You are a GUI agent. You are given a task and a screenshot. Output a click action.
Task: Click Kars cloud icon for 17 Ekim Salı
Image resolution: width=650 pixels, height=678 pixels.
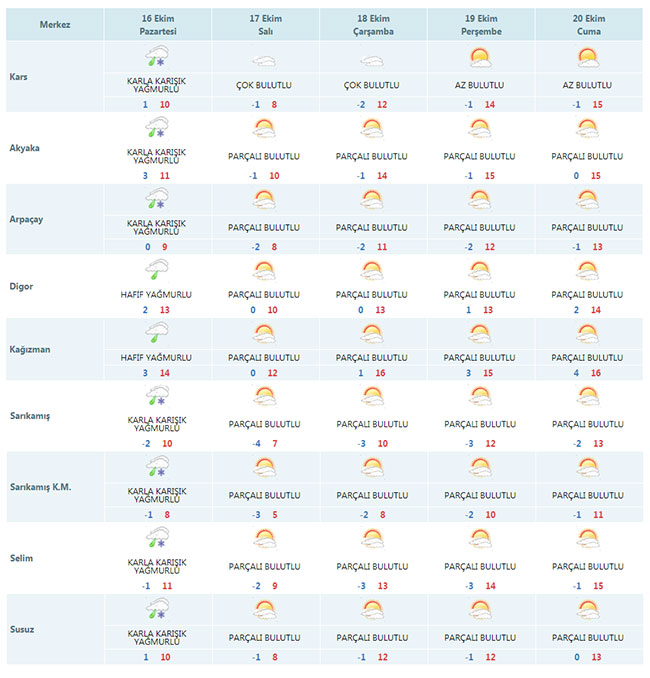[266, 60]
